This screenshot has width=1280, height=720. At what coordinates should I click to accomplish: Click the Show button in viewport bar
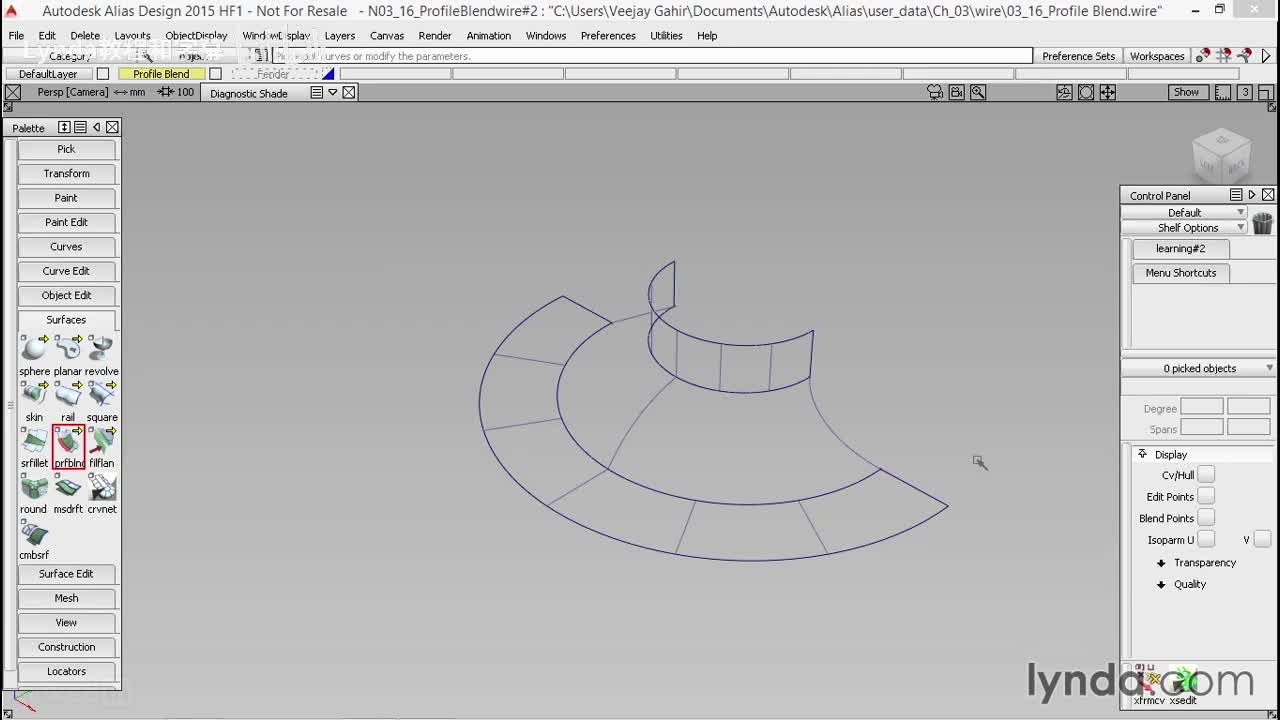pyautogui.click(x=1186, y=92)
